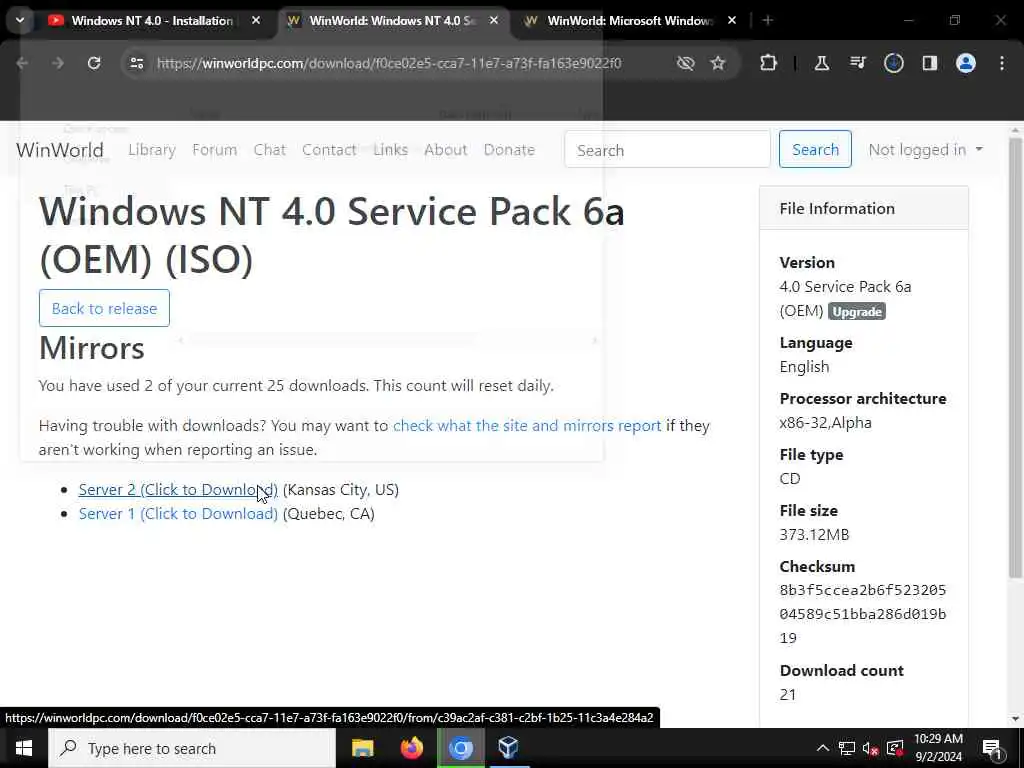The image size is (1024, 768).
Task: Click the browser forward arrow
Action: [x=57, y=63]
